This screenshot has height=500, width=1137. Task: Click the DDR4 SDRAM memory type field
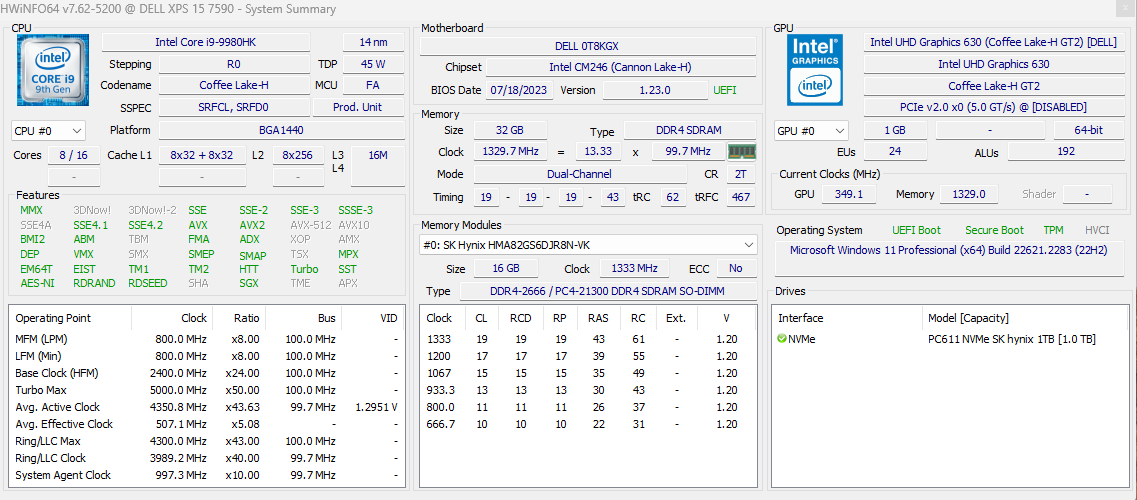[690, 131]
